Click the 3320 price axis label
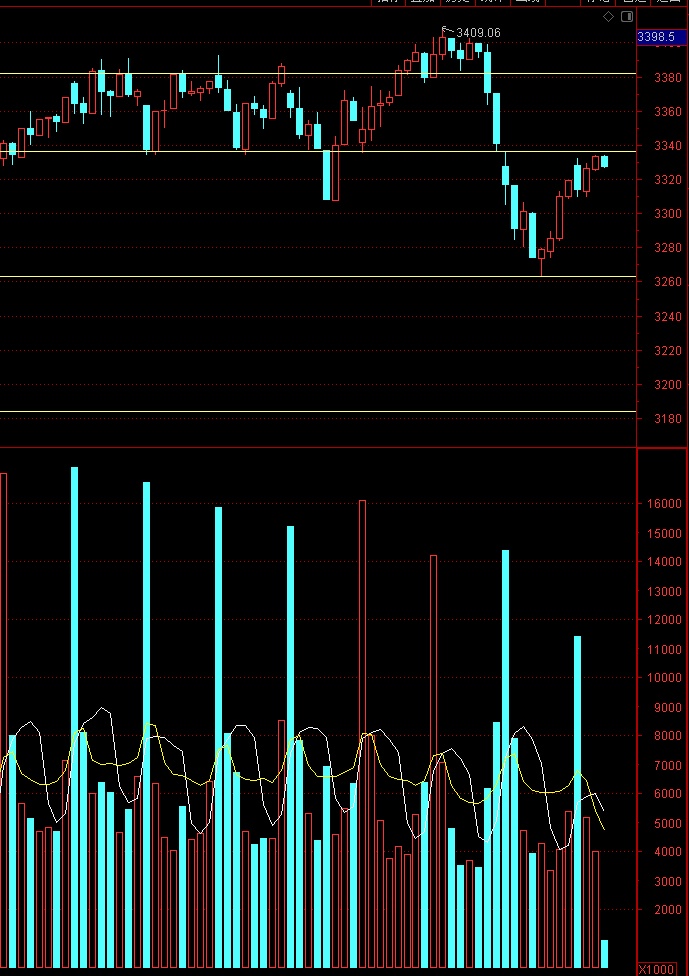Viewport: 689px width, 976px height. pos(668,180)
